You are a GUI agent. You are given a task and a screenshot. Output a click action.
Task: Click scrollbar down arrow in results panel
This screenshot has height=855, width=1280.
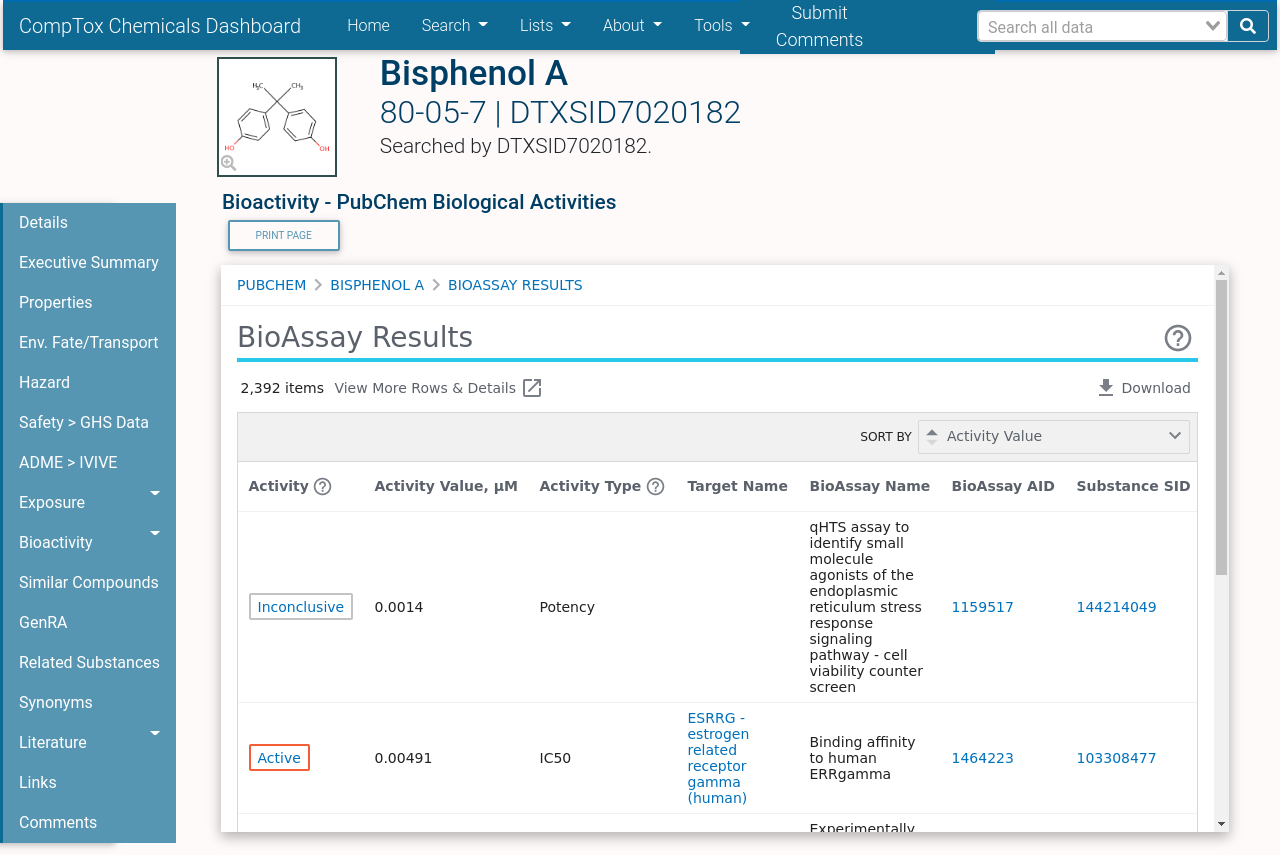pos(1221,824)
